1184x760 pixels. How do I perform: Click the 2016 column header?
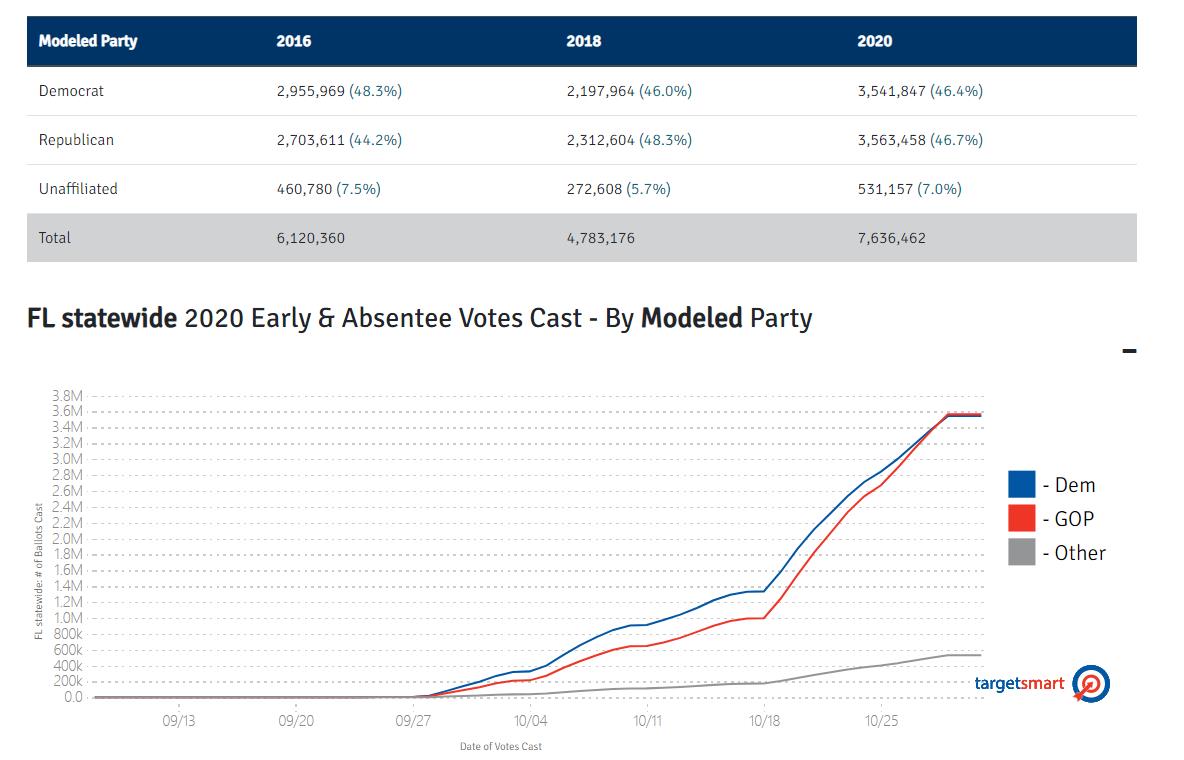tap(294, 41)
